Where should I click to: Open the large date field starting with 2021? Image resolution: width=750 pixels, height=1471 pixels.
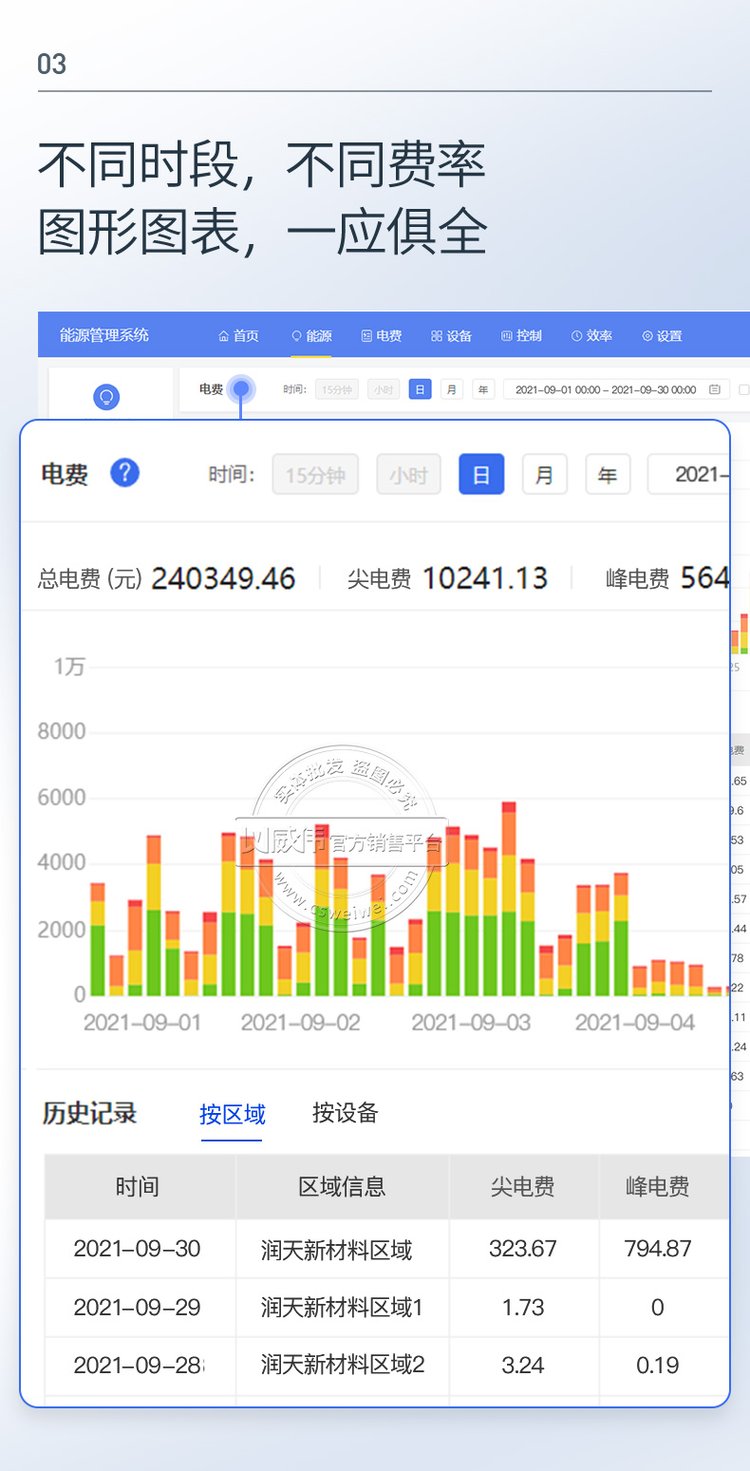click(x=690, y=475)
